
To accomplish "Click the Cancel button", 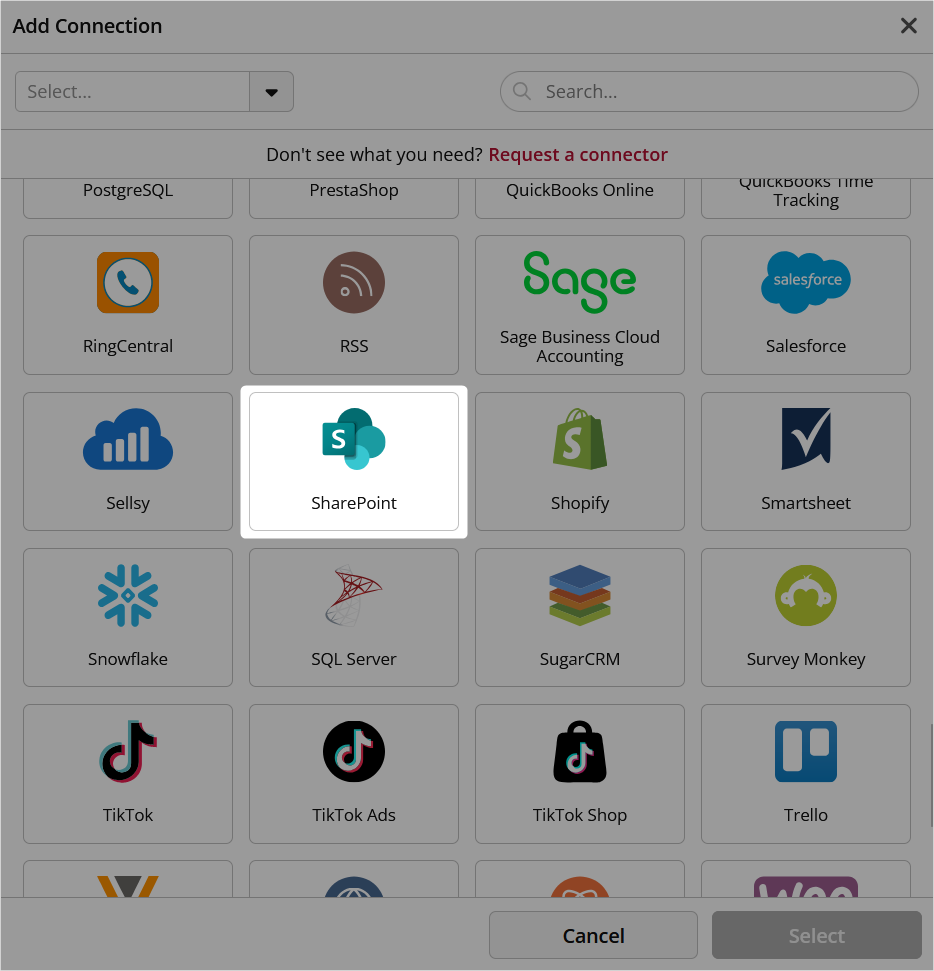I will (x=593, y=935).
